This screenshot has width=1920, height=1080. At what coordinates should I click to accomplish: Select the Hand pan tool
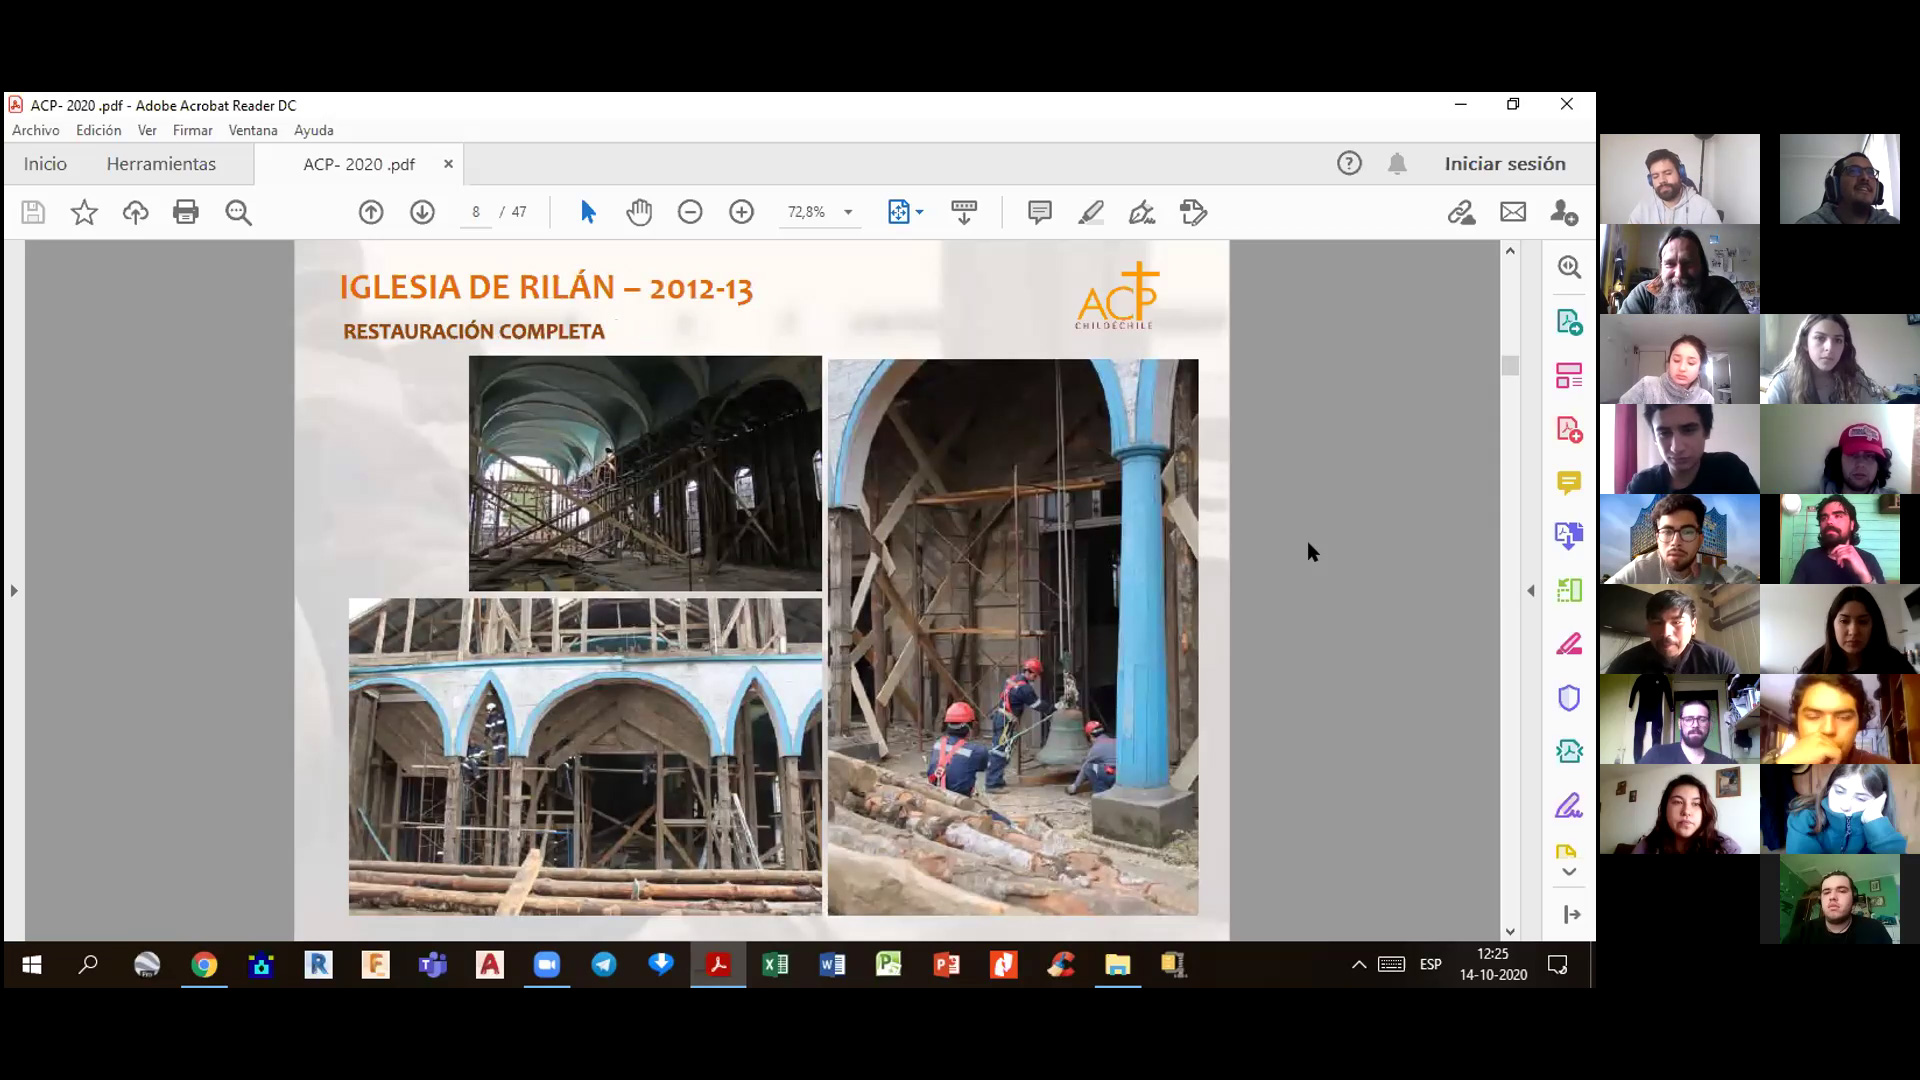tap(639, 212)
